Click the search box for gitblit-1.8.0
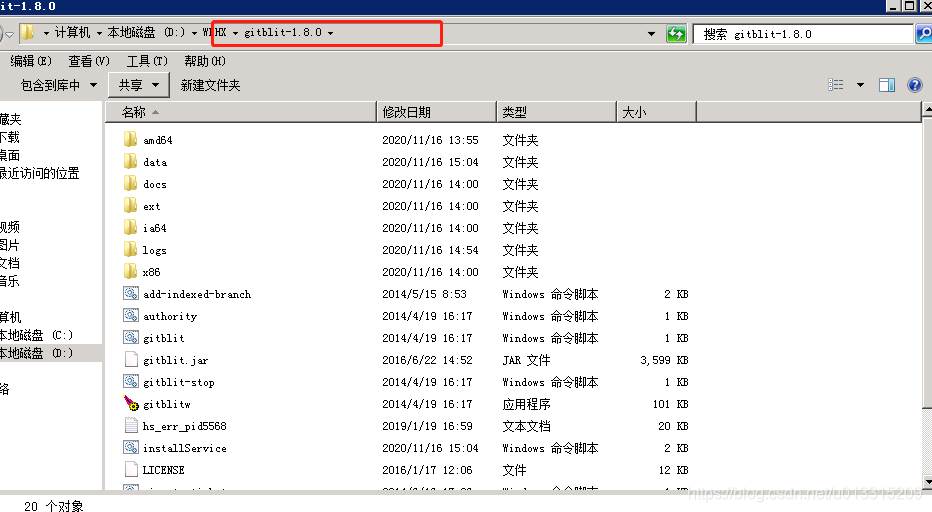 (x=804, y=34)
